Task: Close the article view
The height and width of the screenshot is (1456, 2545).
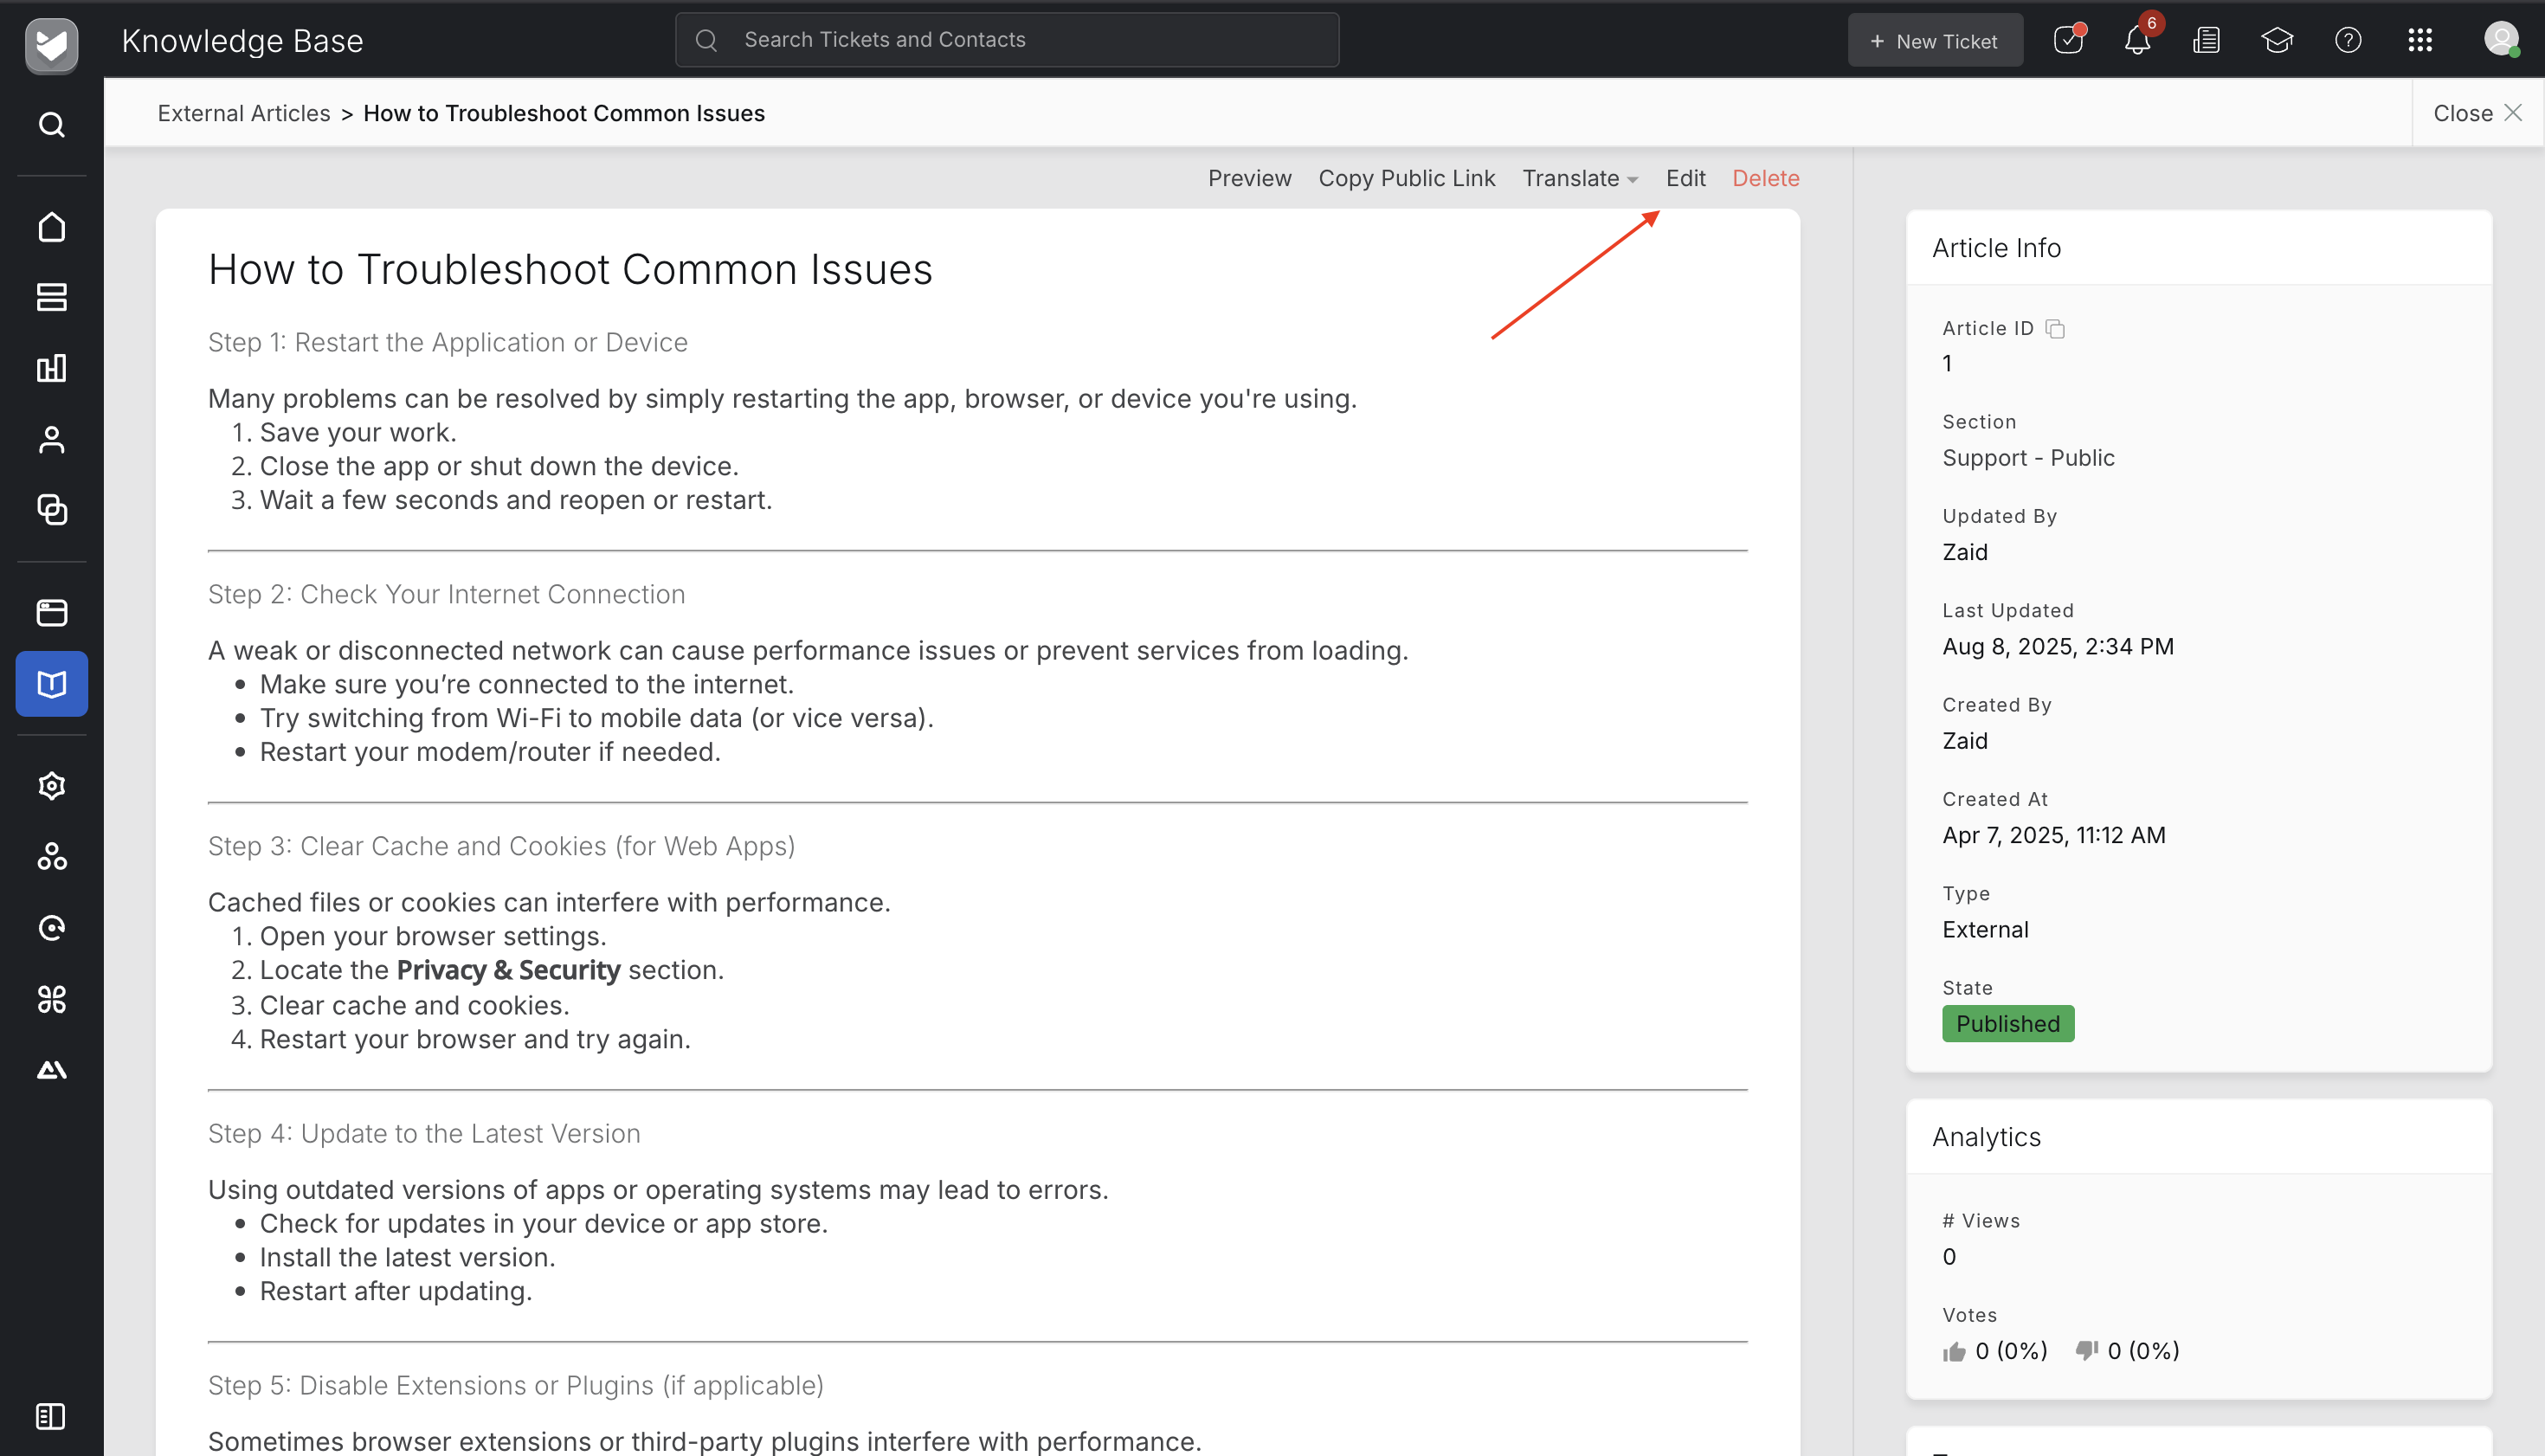Action: (x=2477, y=113)
